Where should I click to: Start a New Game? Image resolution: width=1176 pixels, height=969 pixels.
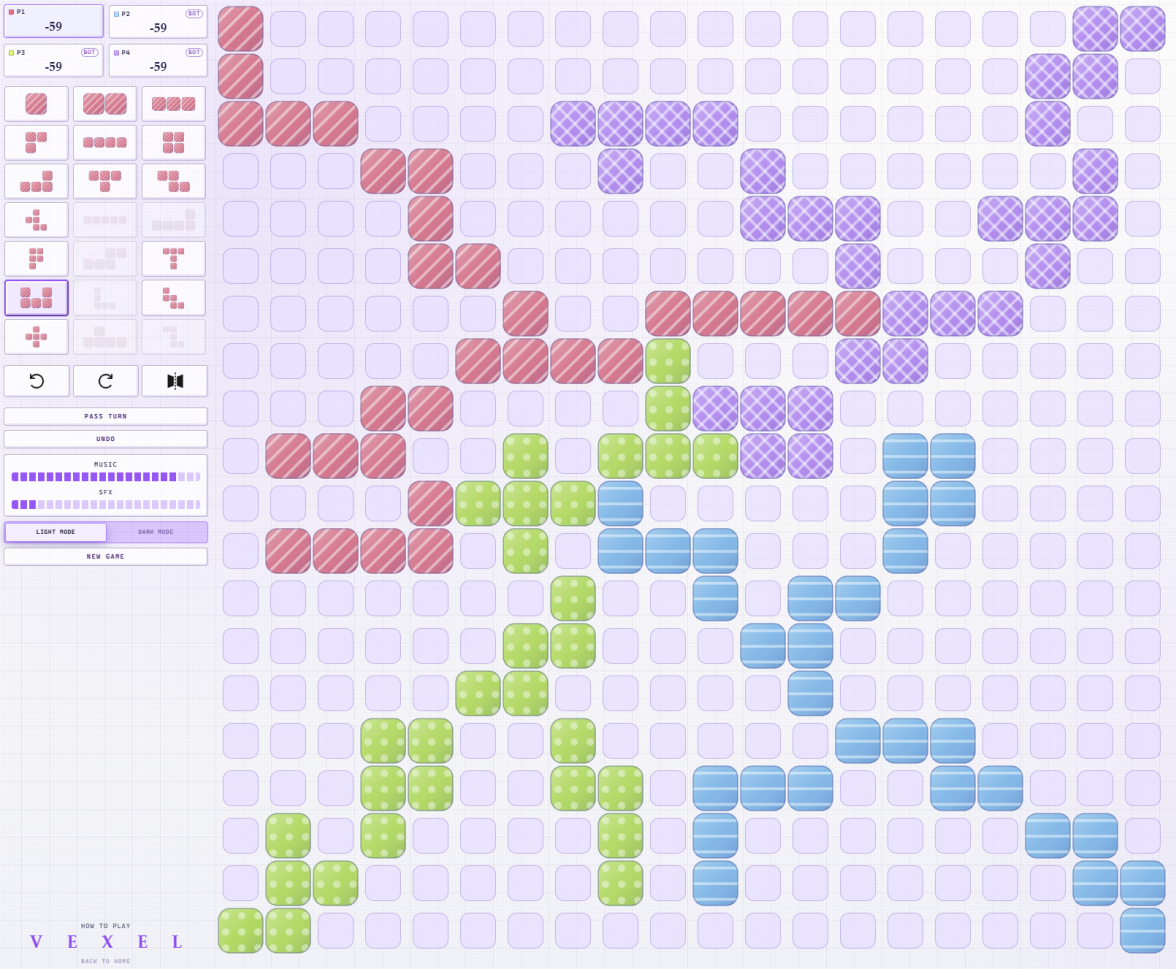point(105,556)
